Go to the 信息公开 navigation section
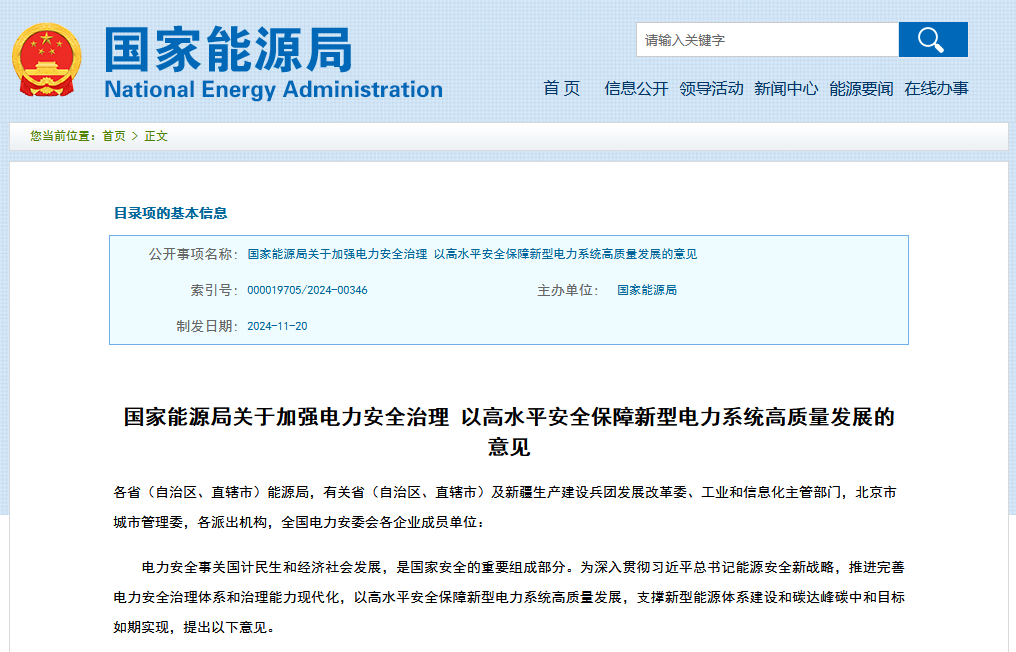Screen dimensions: 1016x652 pyautogui.click(x=636, y=88)
